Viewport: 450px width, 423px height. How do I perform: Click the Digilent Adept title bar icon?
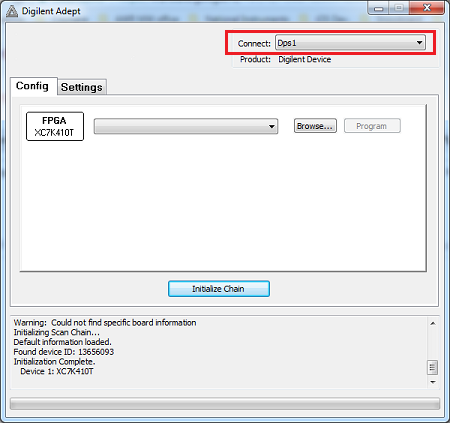[12, 11]
